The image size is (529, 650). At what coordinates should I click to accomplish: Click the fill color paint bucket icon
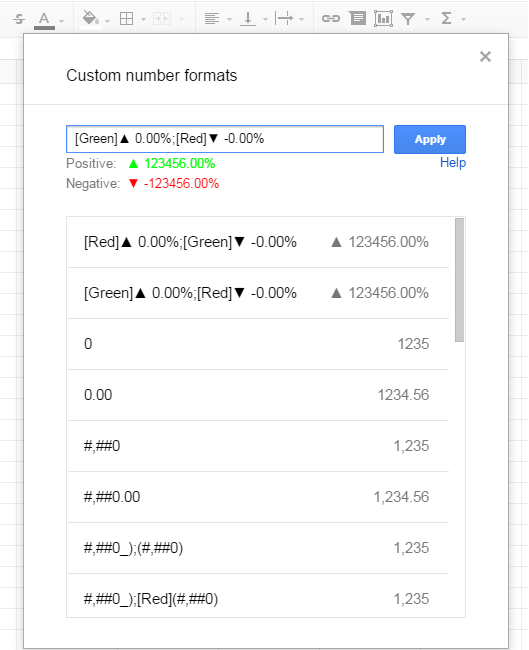click(x=91, y=19)
